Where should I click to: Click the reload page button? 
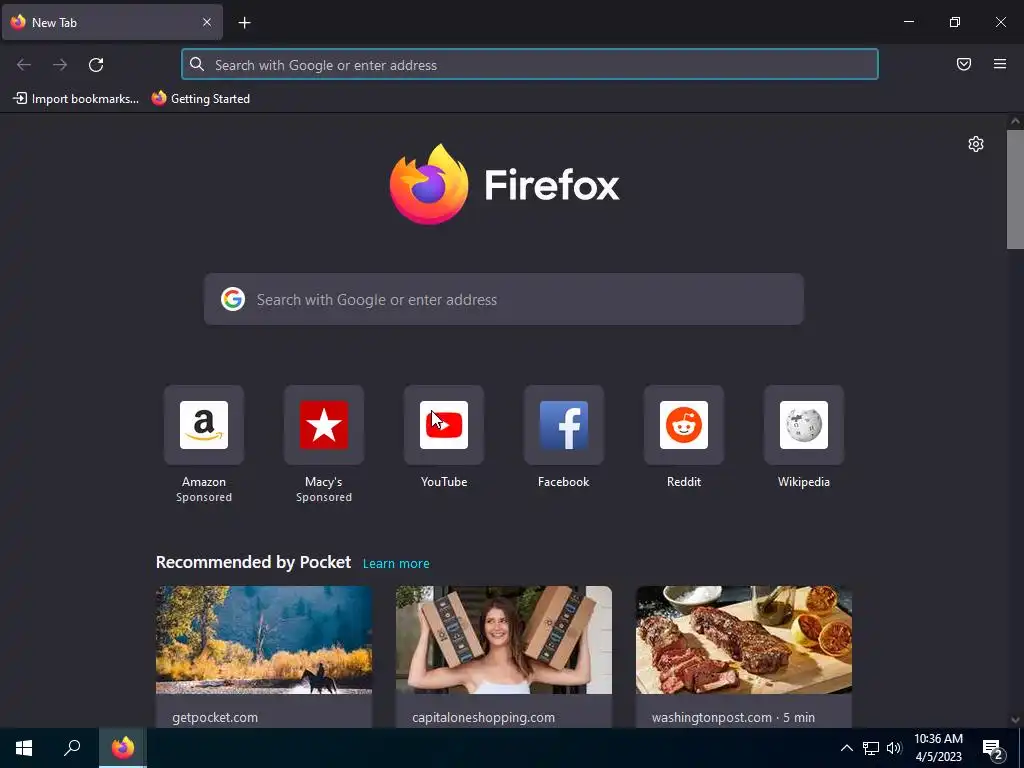click(x=96, y=65)
